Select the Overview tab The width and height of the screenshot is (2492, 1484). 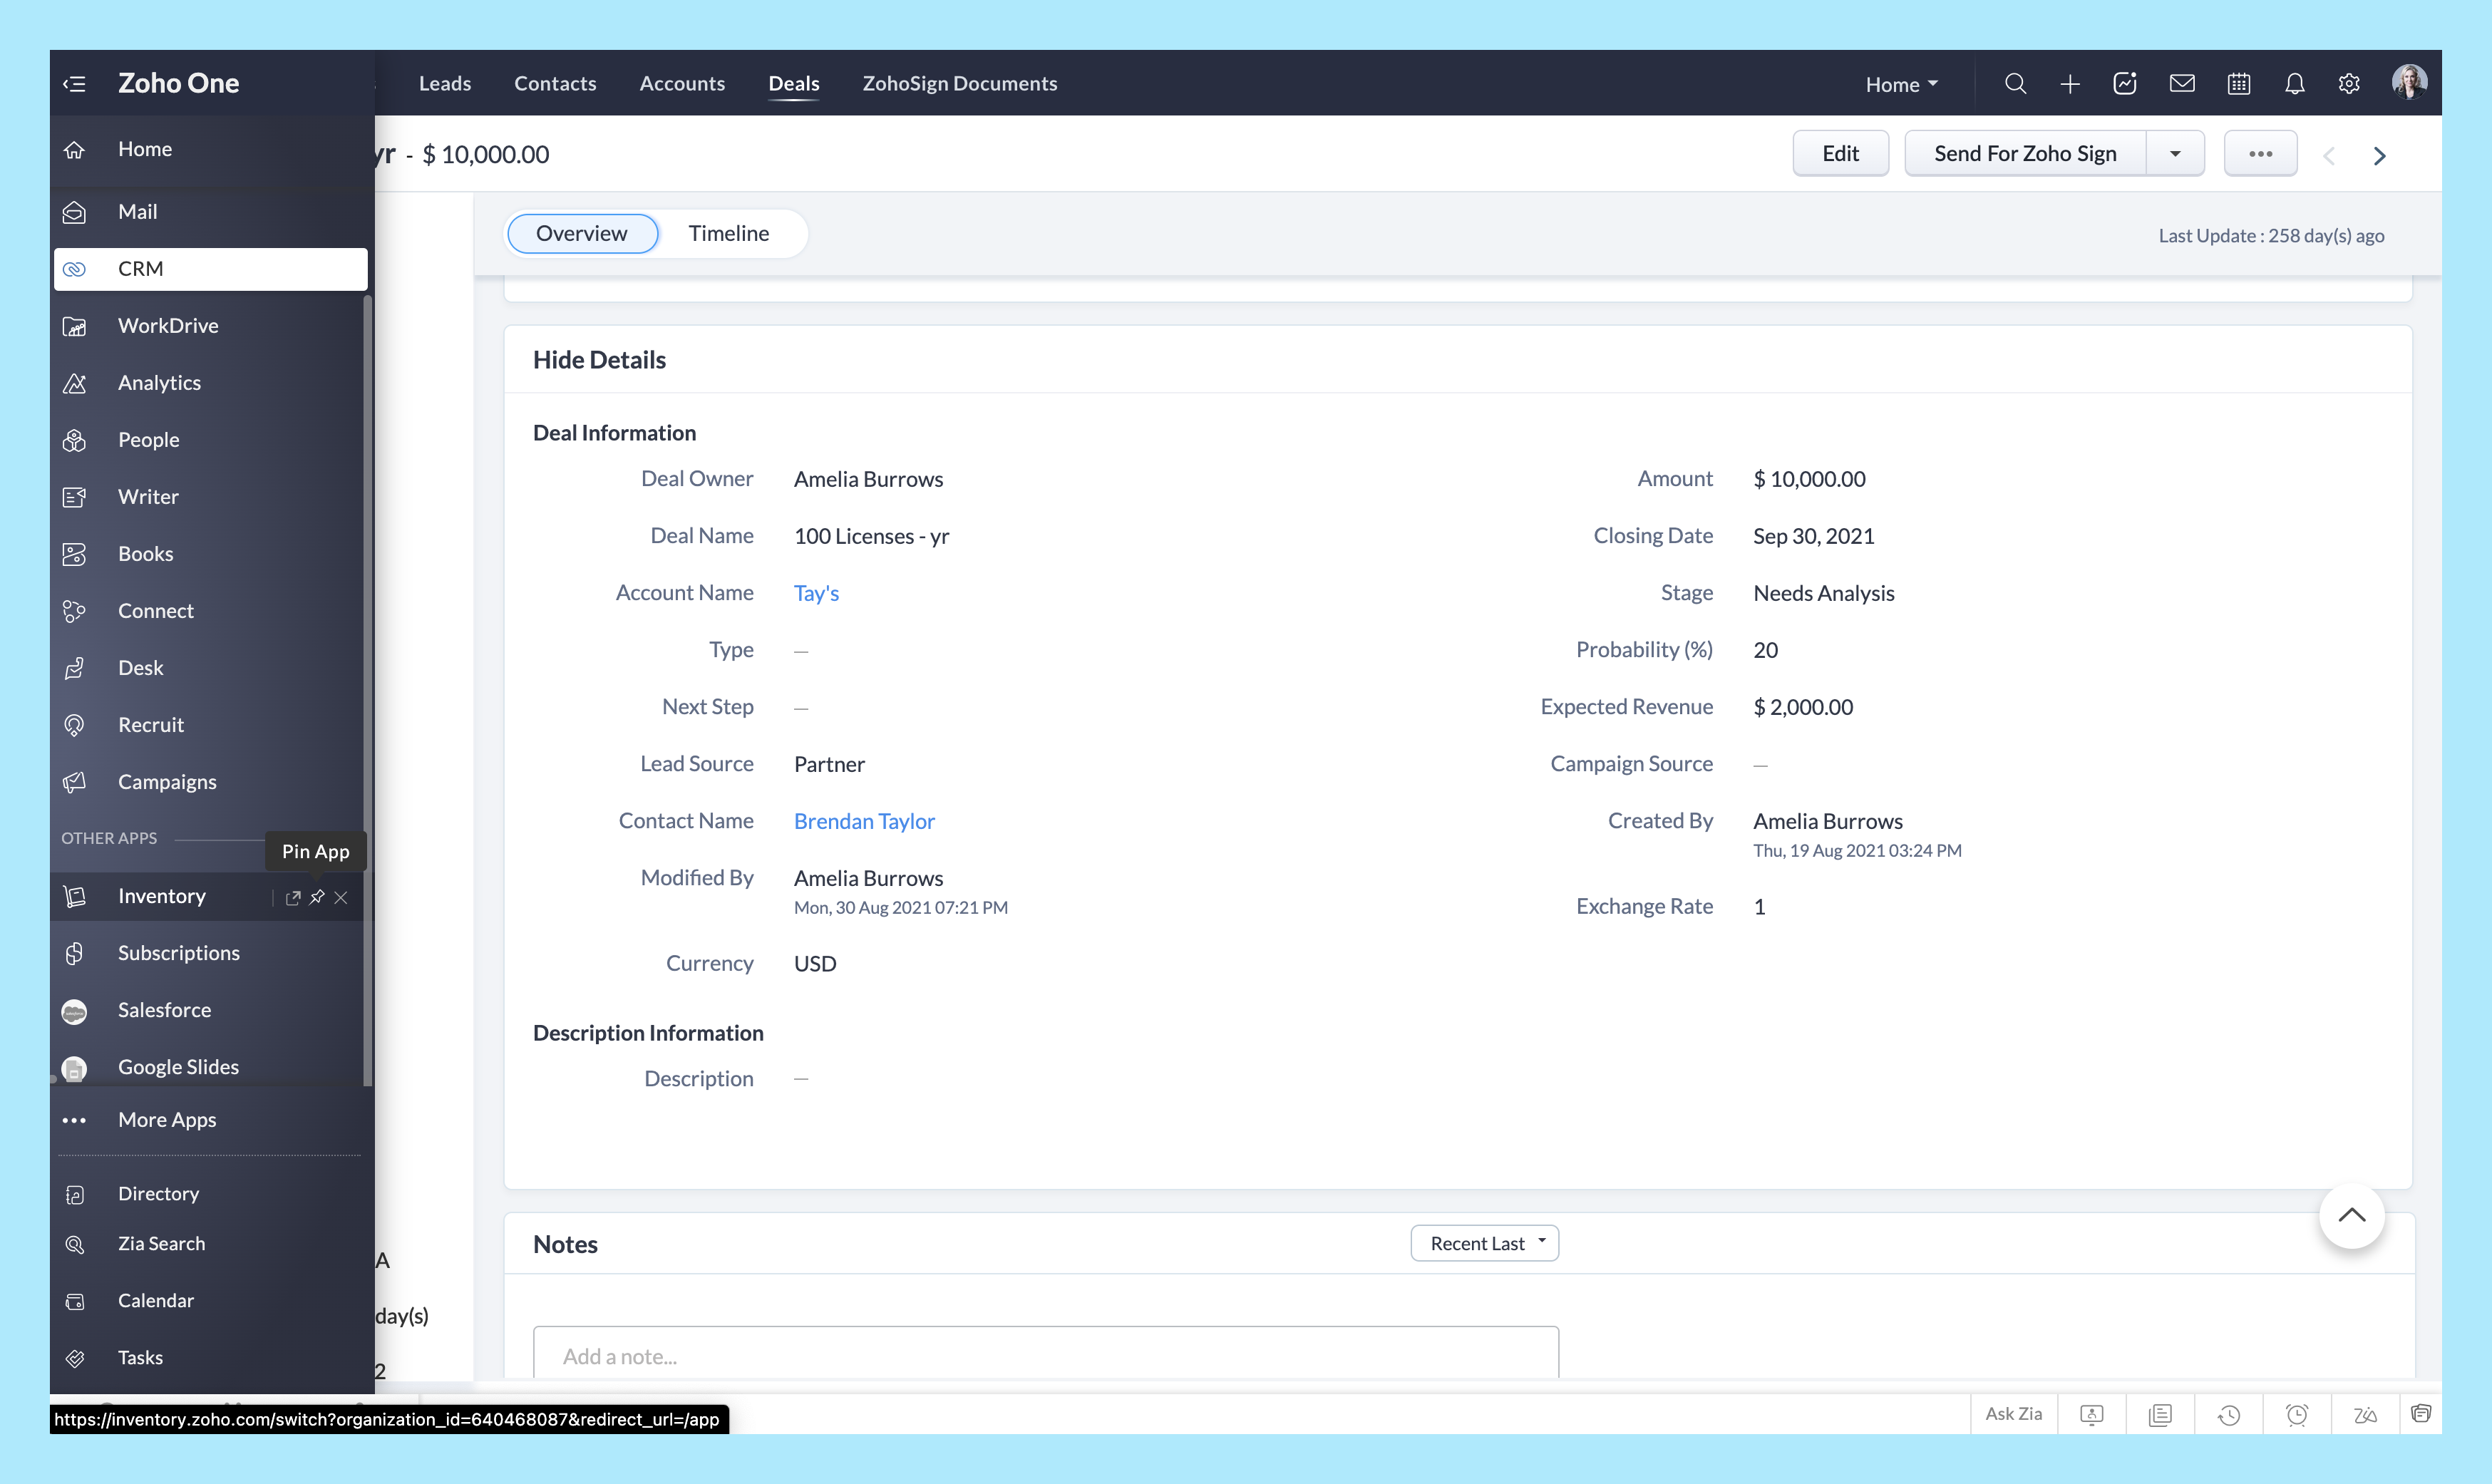coord(581,232)
